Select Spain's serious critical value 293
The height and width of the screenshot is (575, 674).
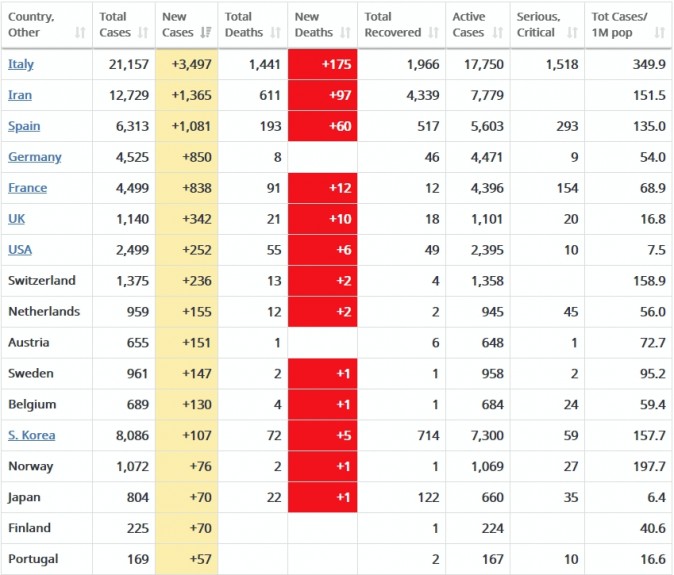point(567,126)
